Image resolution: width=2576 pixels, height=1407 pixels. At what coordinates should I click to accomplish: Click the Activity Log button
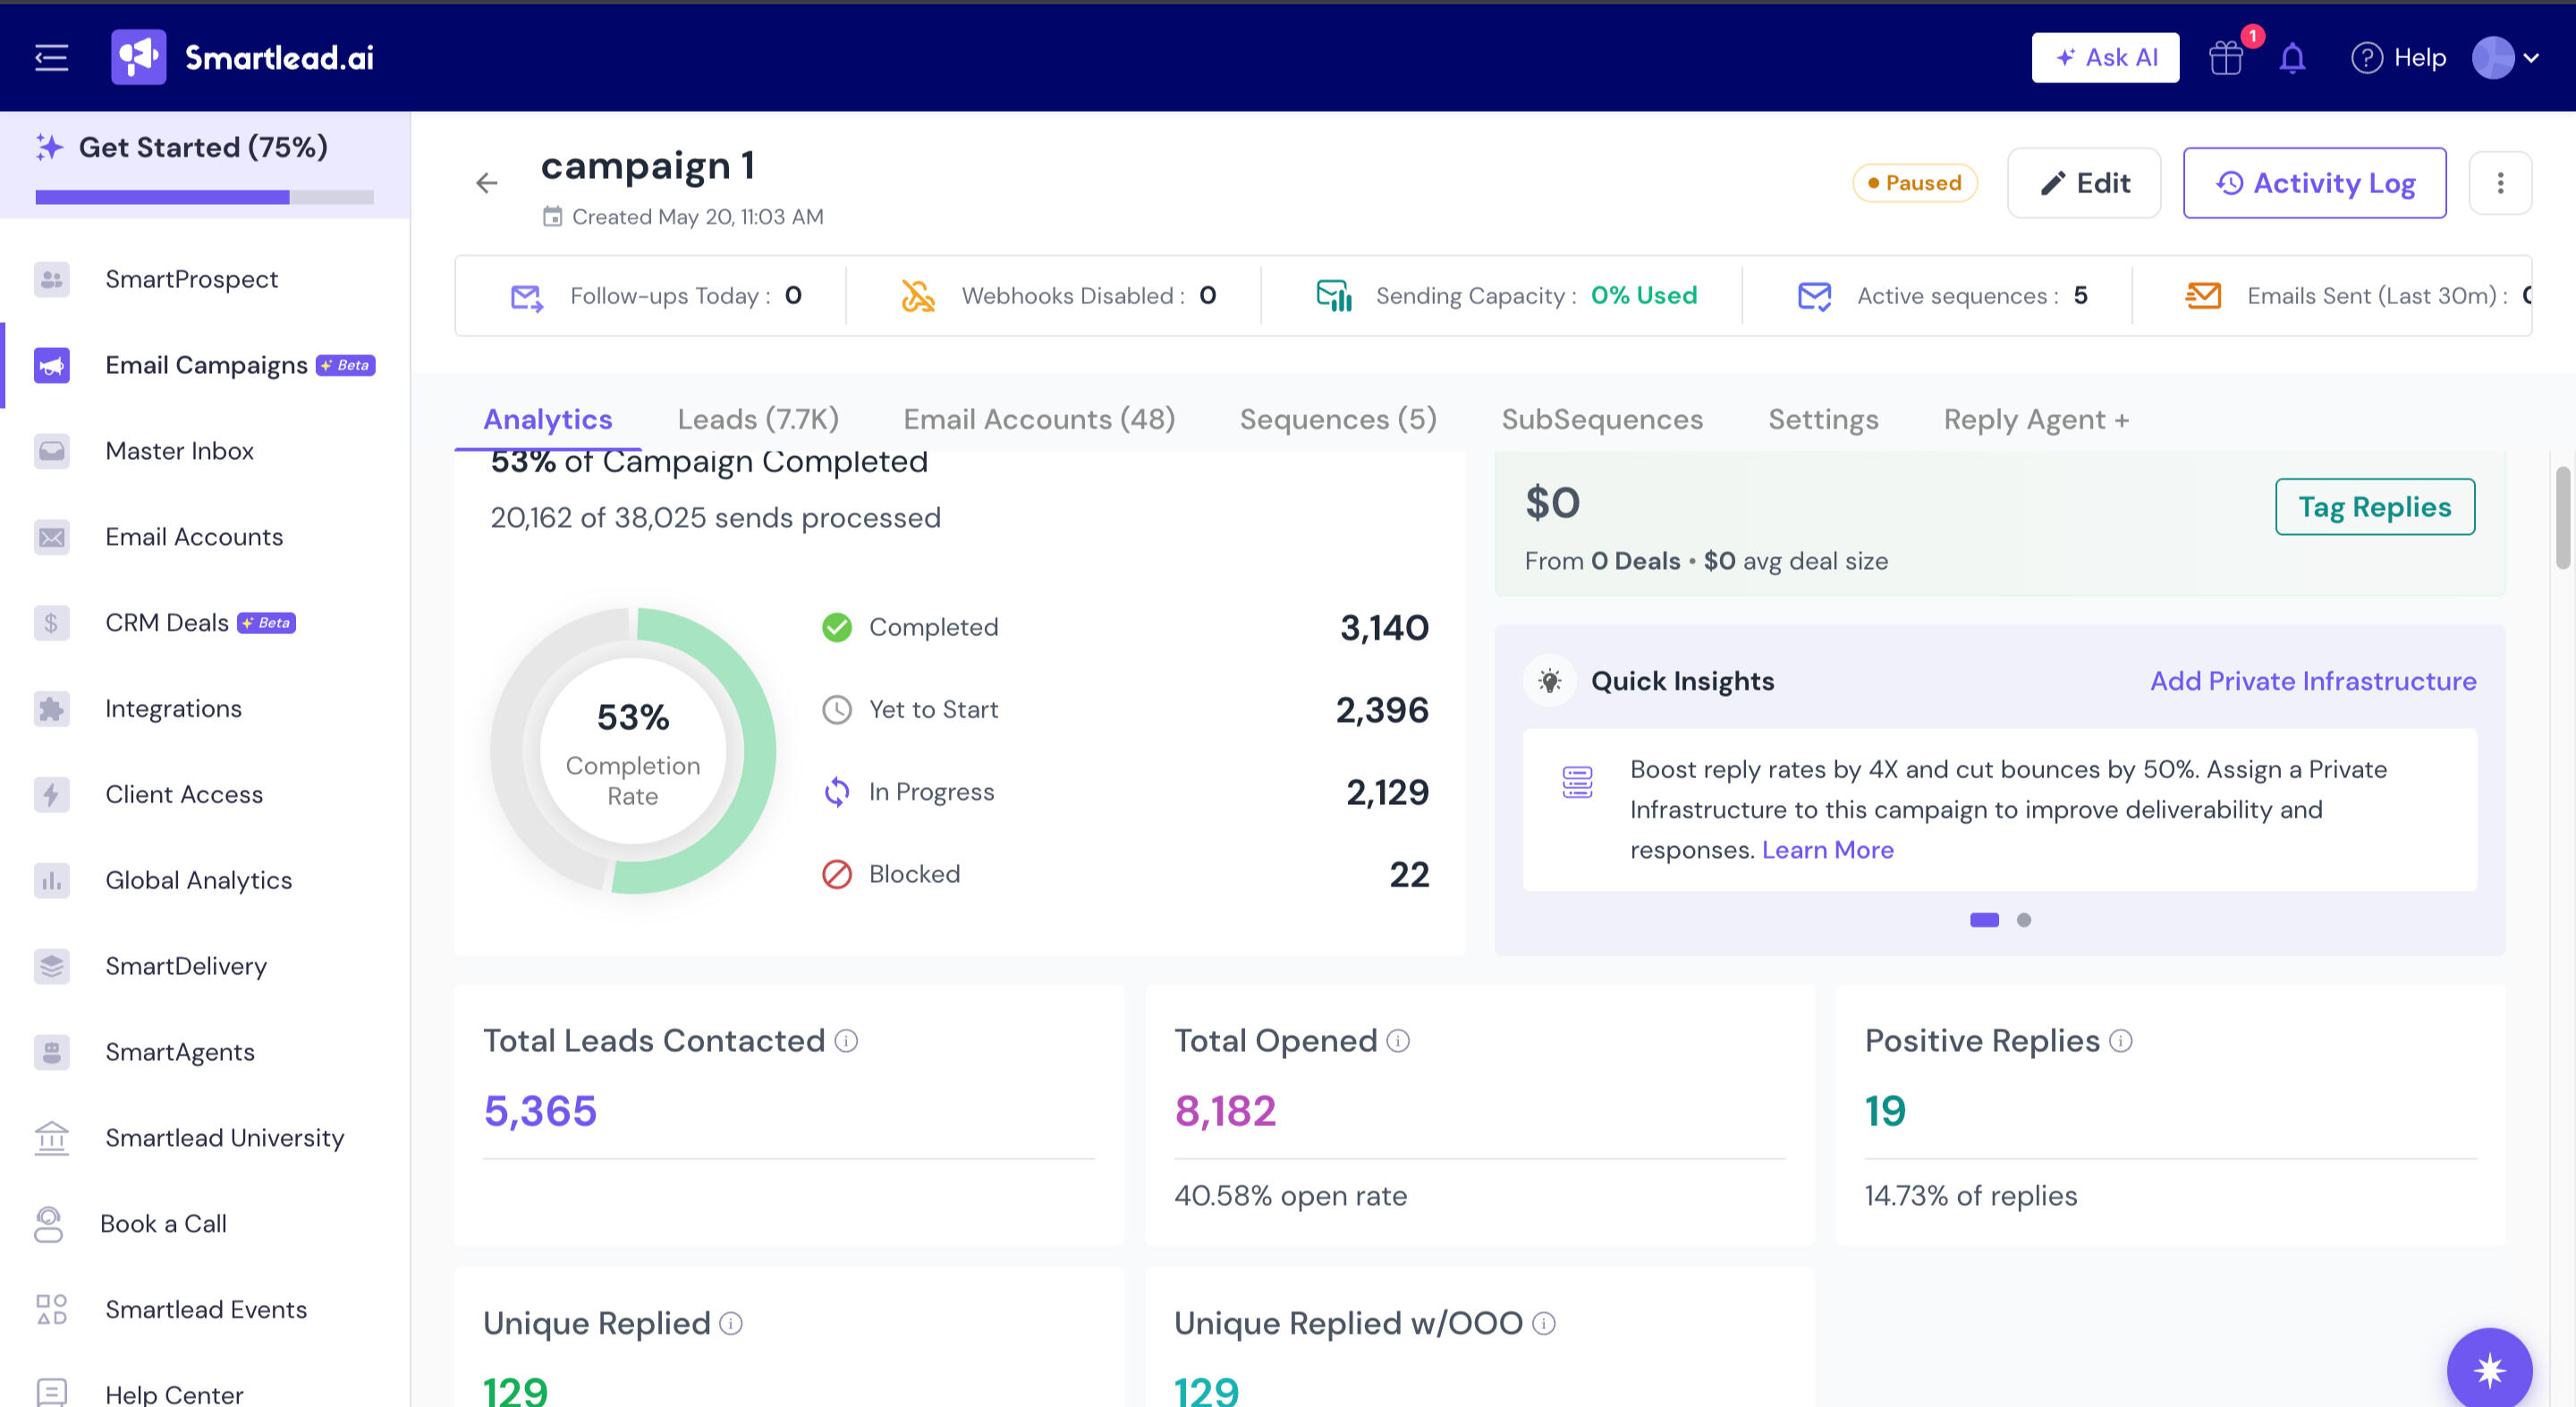point(2314,183)
